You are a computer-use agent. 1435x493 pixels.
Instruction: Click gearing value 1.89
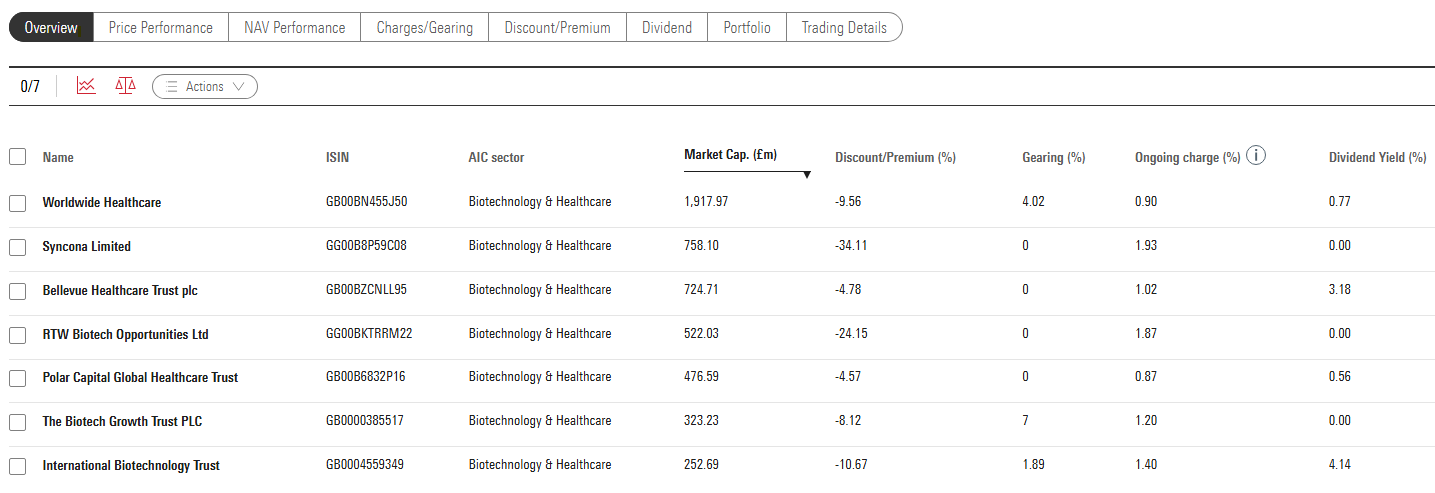(1033, 464)
